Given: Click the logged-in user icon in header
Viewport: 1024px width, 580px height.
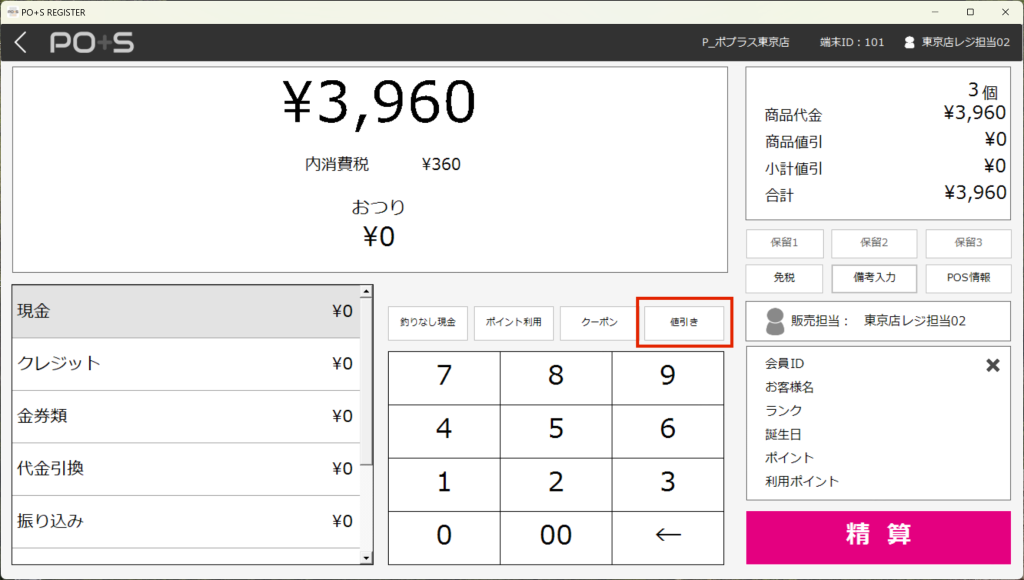Looking at the screenshot, I should click(909, 43).
